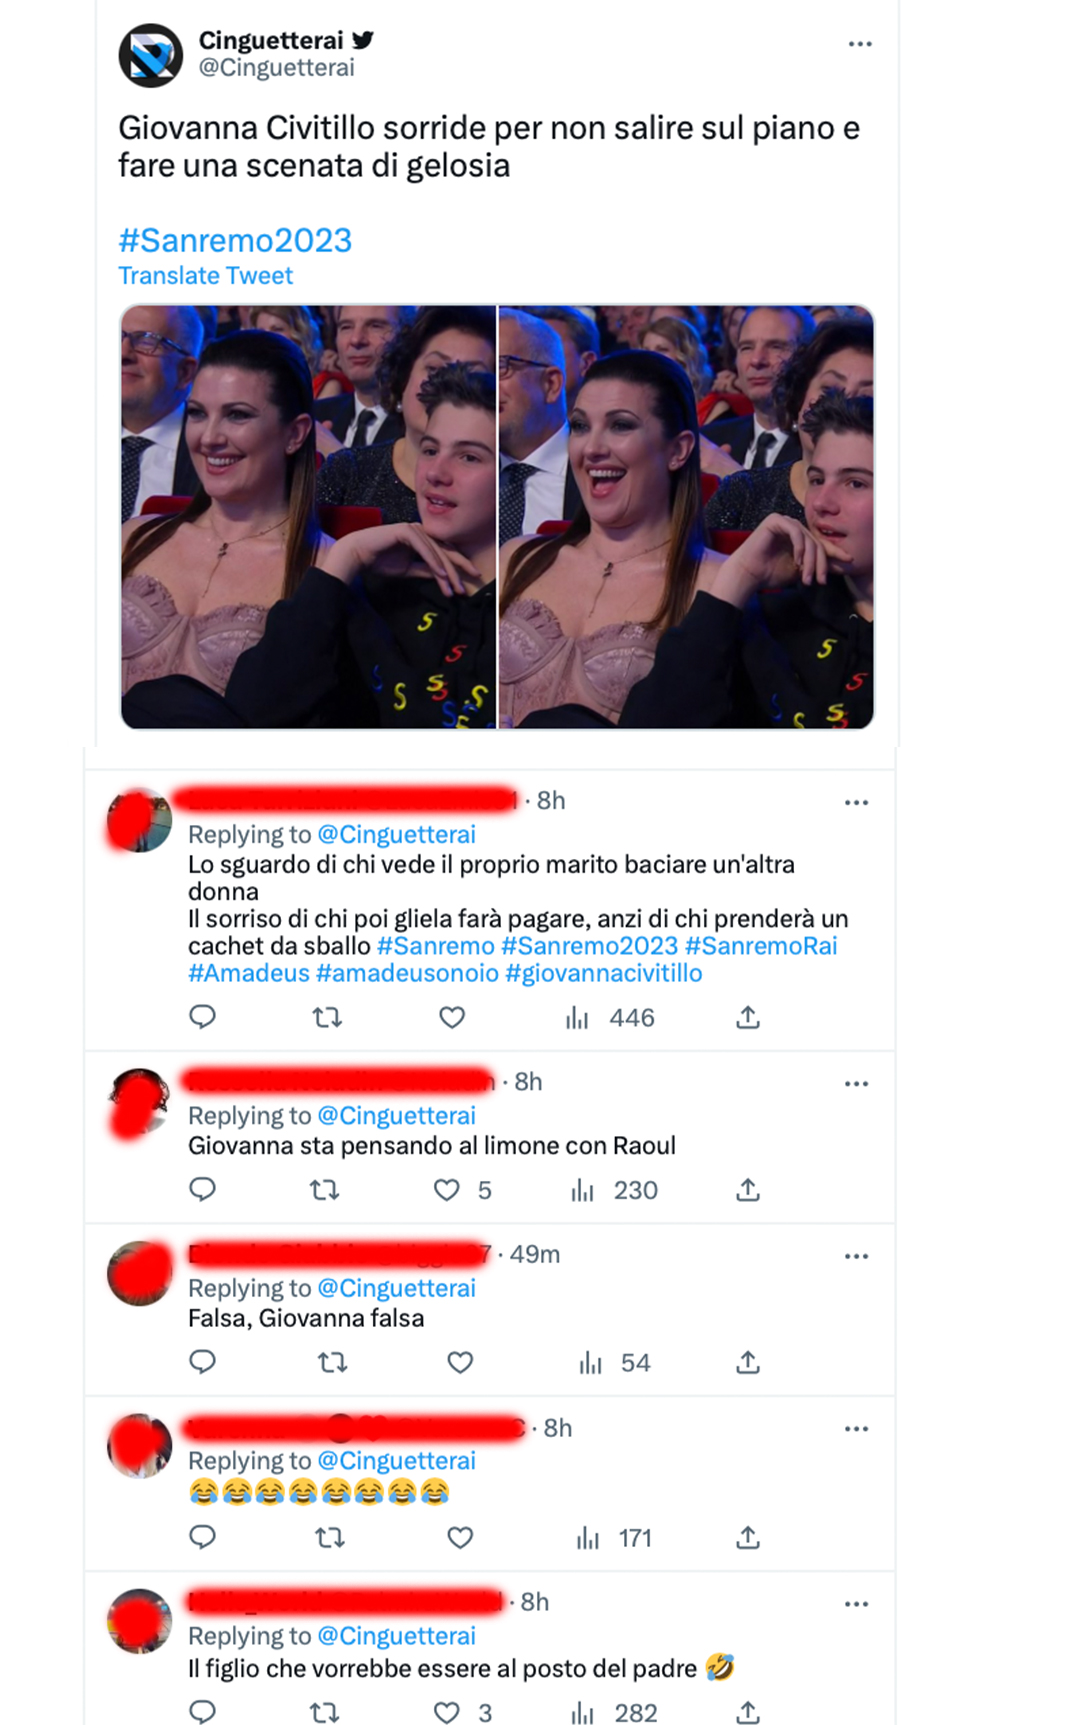
Task: Share the laughing emojis reply
Action: click(748, 1538)
